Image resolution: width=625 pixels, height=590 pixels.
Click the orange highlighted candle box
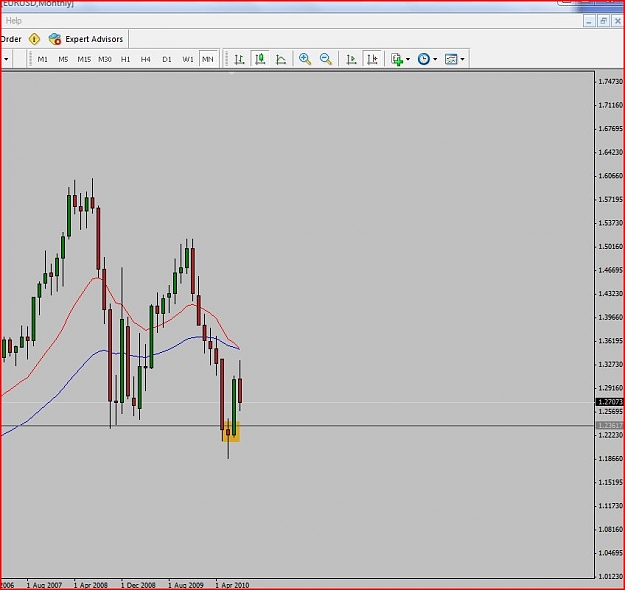231,433
